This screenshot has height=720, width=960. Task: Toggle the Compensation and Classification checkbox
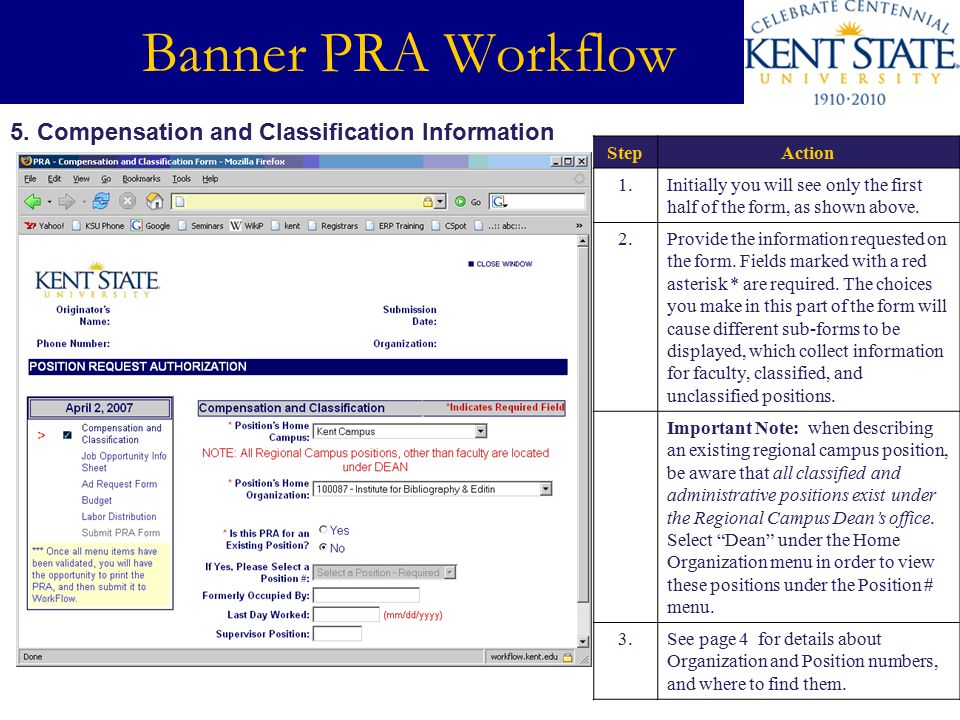pos(67,435)
